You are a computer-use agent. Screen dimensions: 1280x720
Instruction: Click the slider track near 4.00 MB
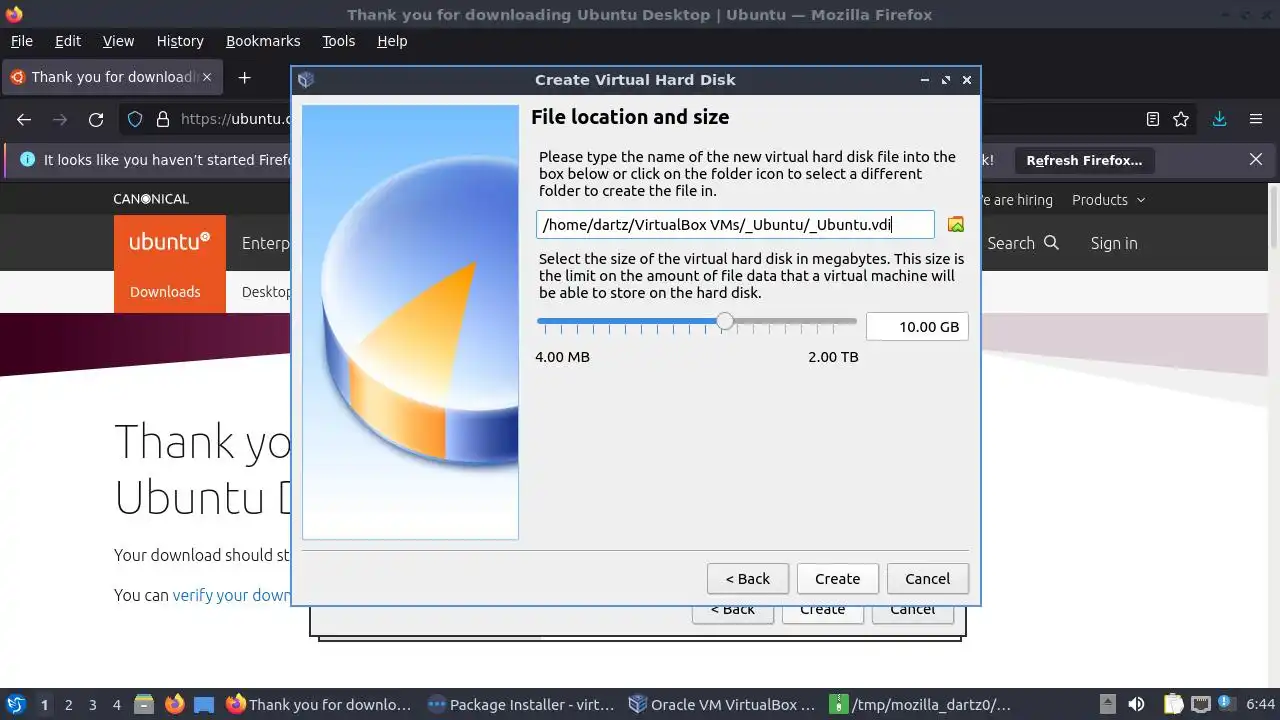pos(543,322)
